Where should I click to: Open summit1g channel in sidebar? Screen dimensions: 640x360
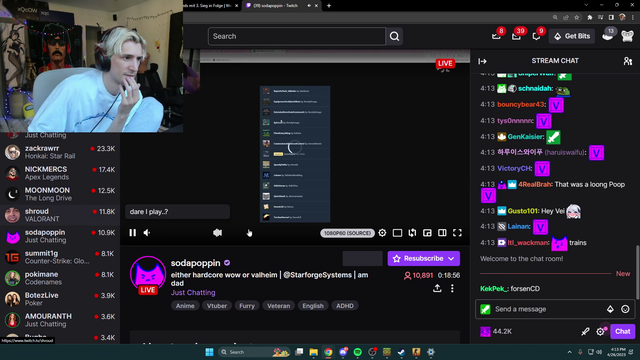60,257
